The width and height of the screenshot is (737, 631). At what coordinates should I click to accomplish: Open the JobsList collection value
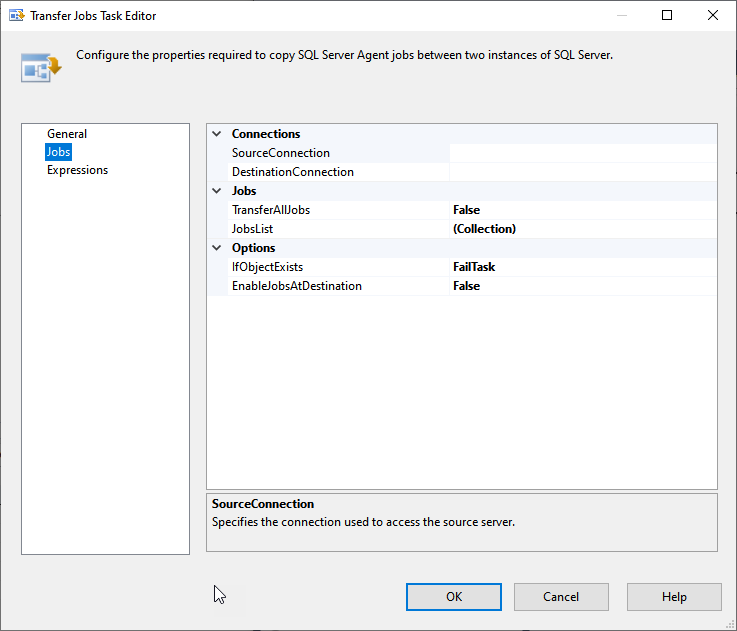[x=583, y=229]
